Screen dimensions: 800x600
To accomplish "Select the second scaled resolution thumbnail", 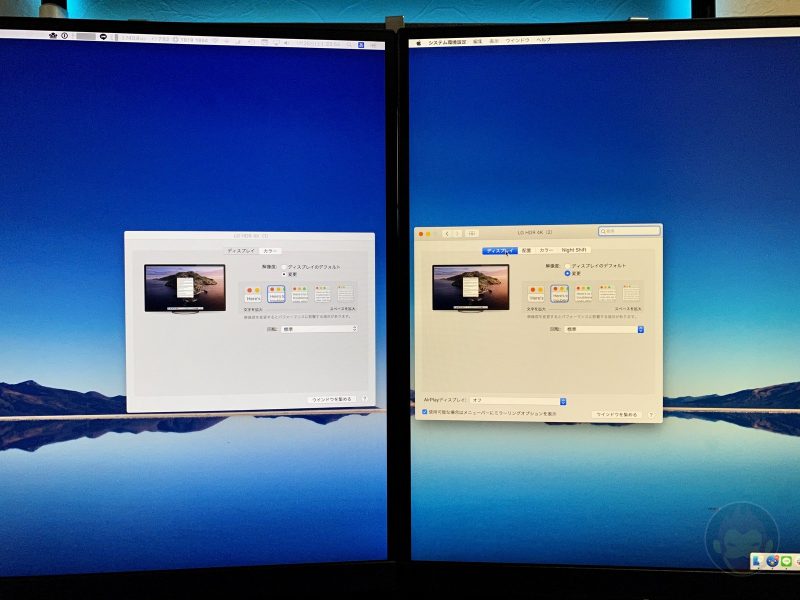I will pyautogui.click(x=559, y=293).
